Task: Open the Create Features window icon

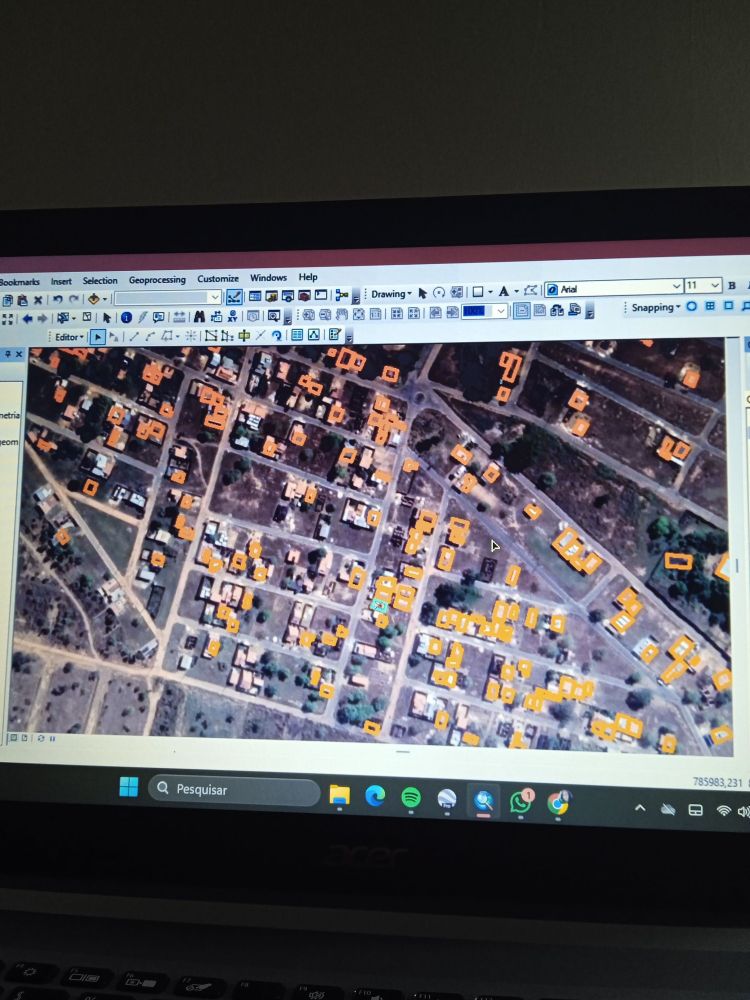Action: (334, 334)
